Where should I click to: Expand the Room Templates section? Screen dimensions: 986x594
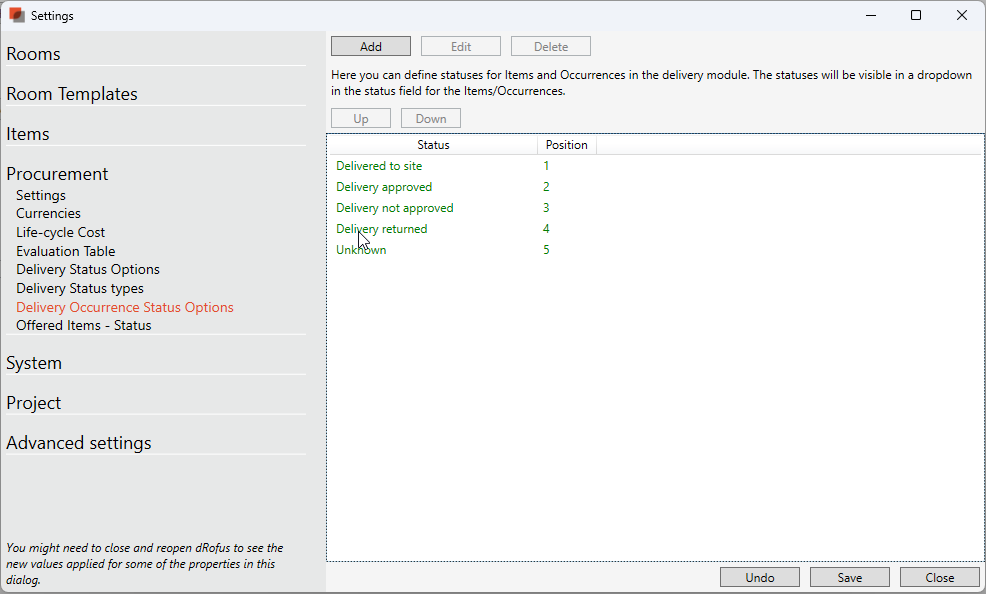tap(72, 94)
